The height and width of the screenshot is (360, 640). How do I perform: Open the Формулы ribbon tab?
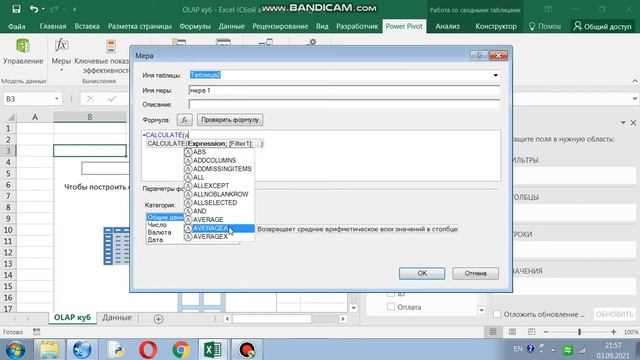(x=195, y=26)
